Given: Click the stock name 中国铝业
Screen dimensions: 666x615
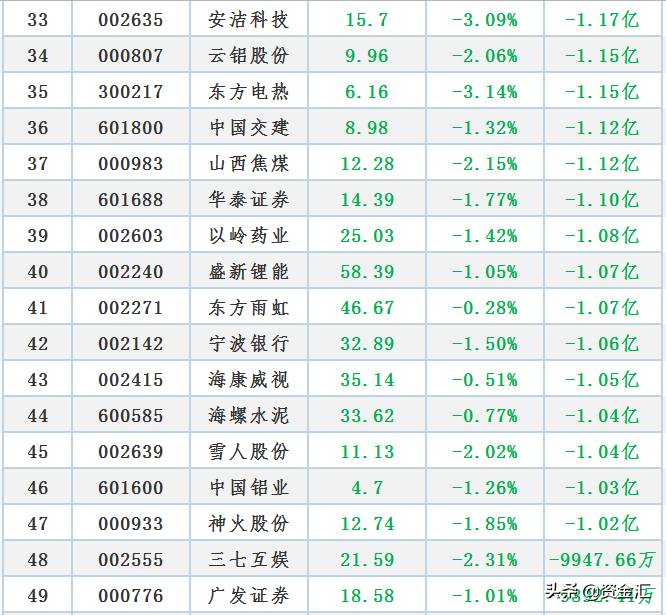Looking at the screenshot, I should (249, 488).
